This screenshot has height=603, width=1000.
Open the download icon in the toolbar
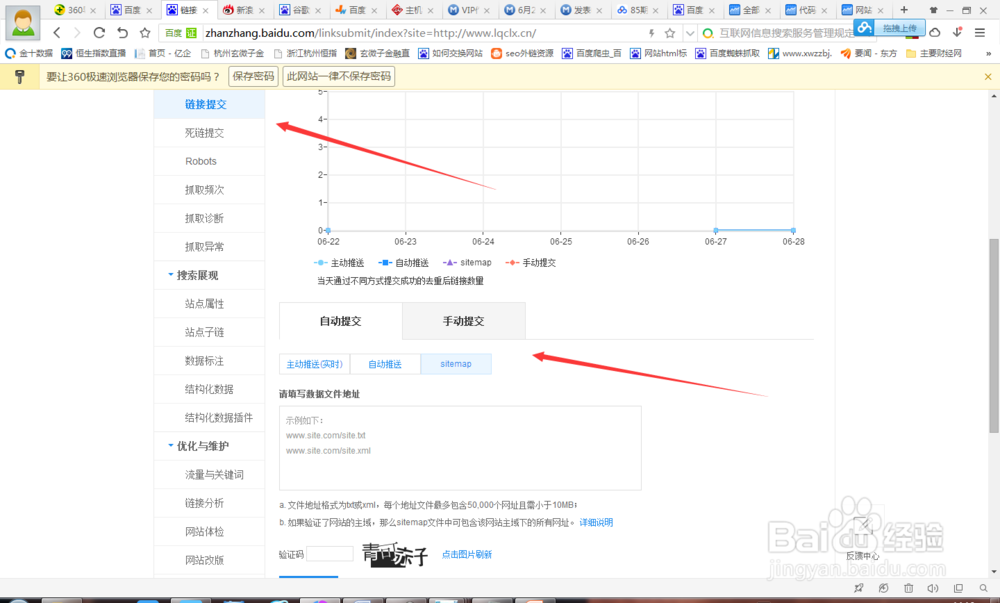pyautogui.click(x=957, y=33)
